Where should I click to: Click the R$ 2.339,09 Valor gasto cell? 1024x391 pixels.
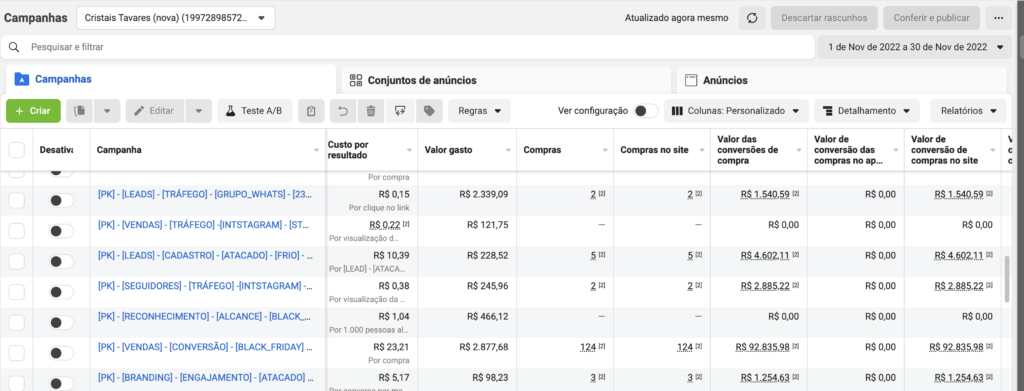click(x=484, y=194)
